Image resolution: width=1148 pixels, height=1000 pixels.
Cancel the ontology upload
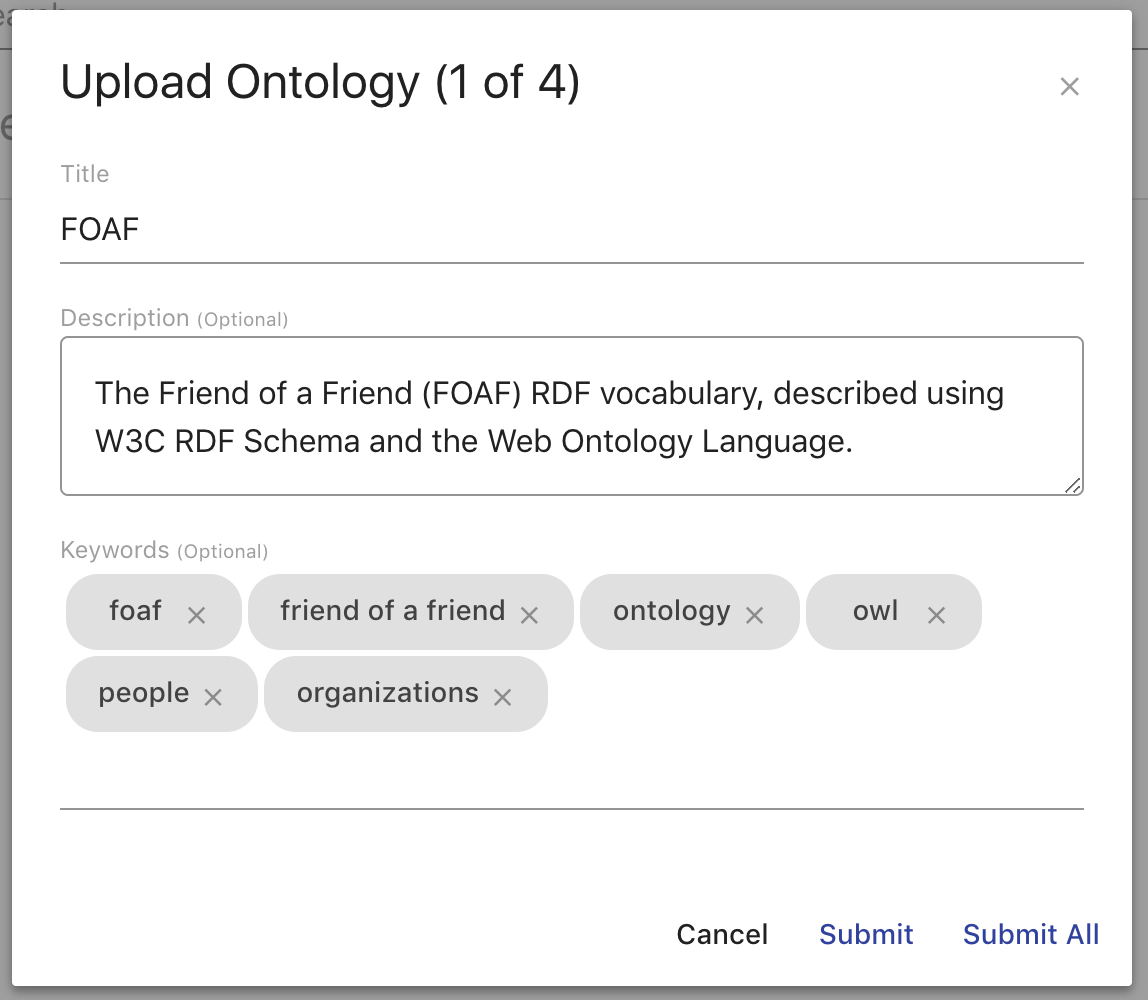coord(722,934)
